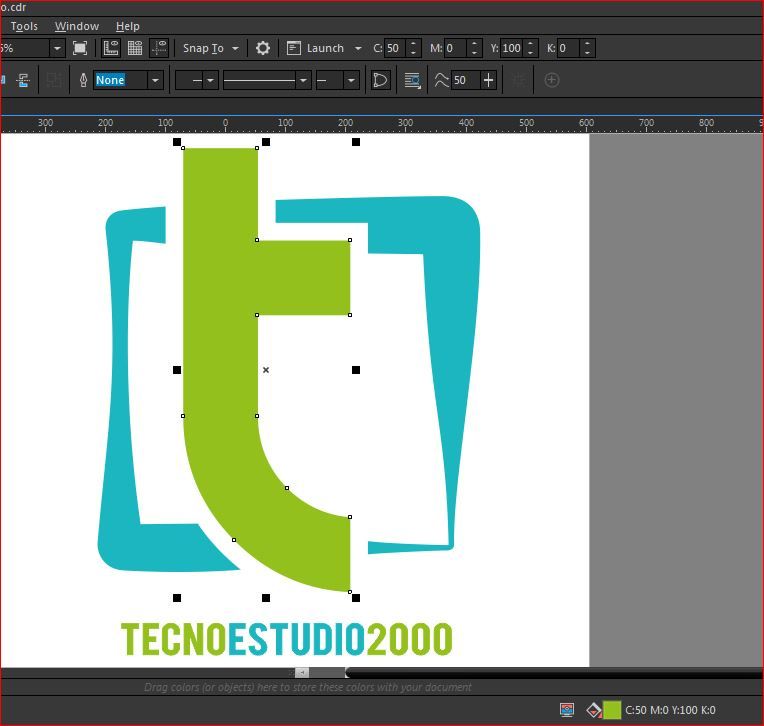Click the horizontal scrollbar left arrow

(302, 672)
